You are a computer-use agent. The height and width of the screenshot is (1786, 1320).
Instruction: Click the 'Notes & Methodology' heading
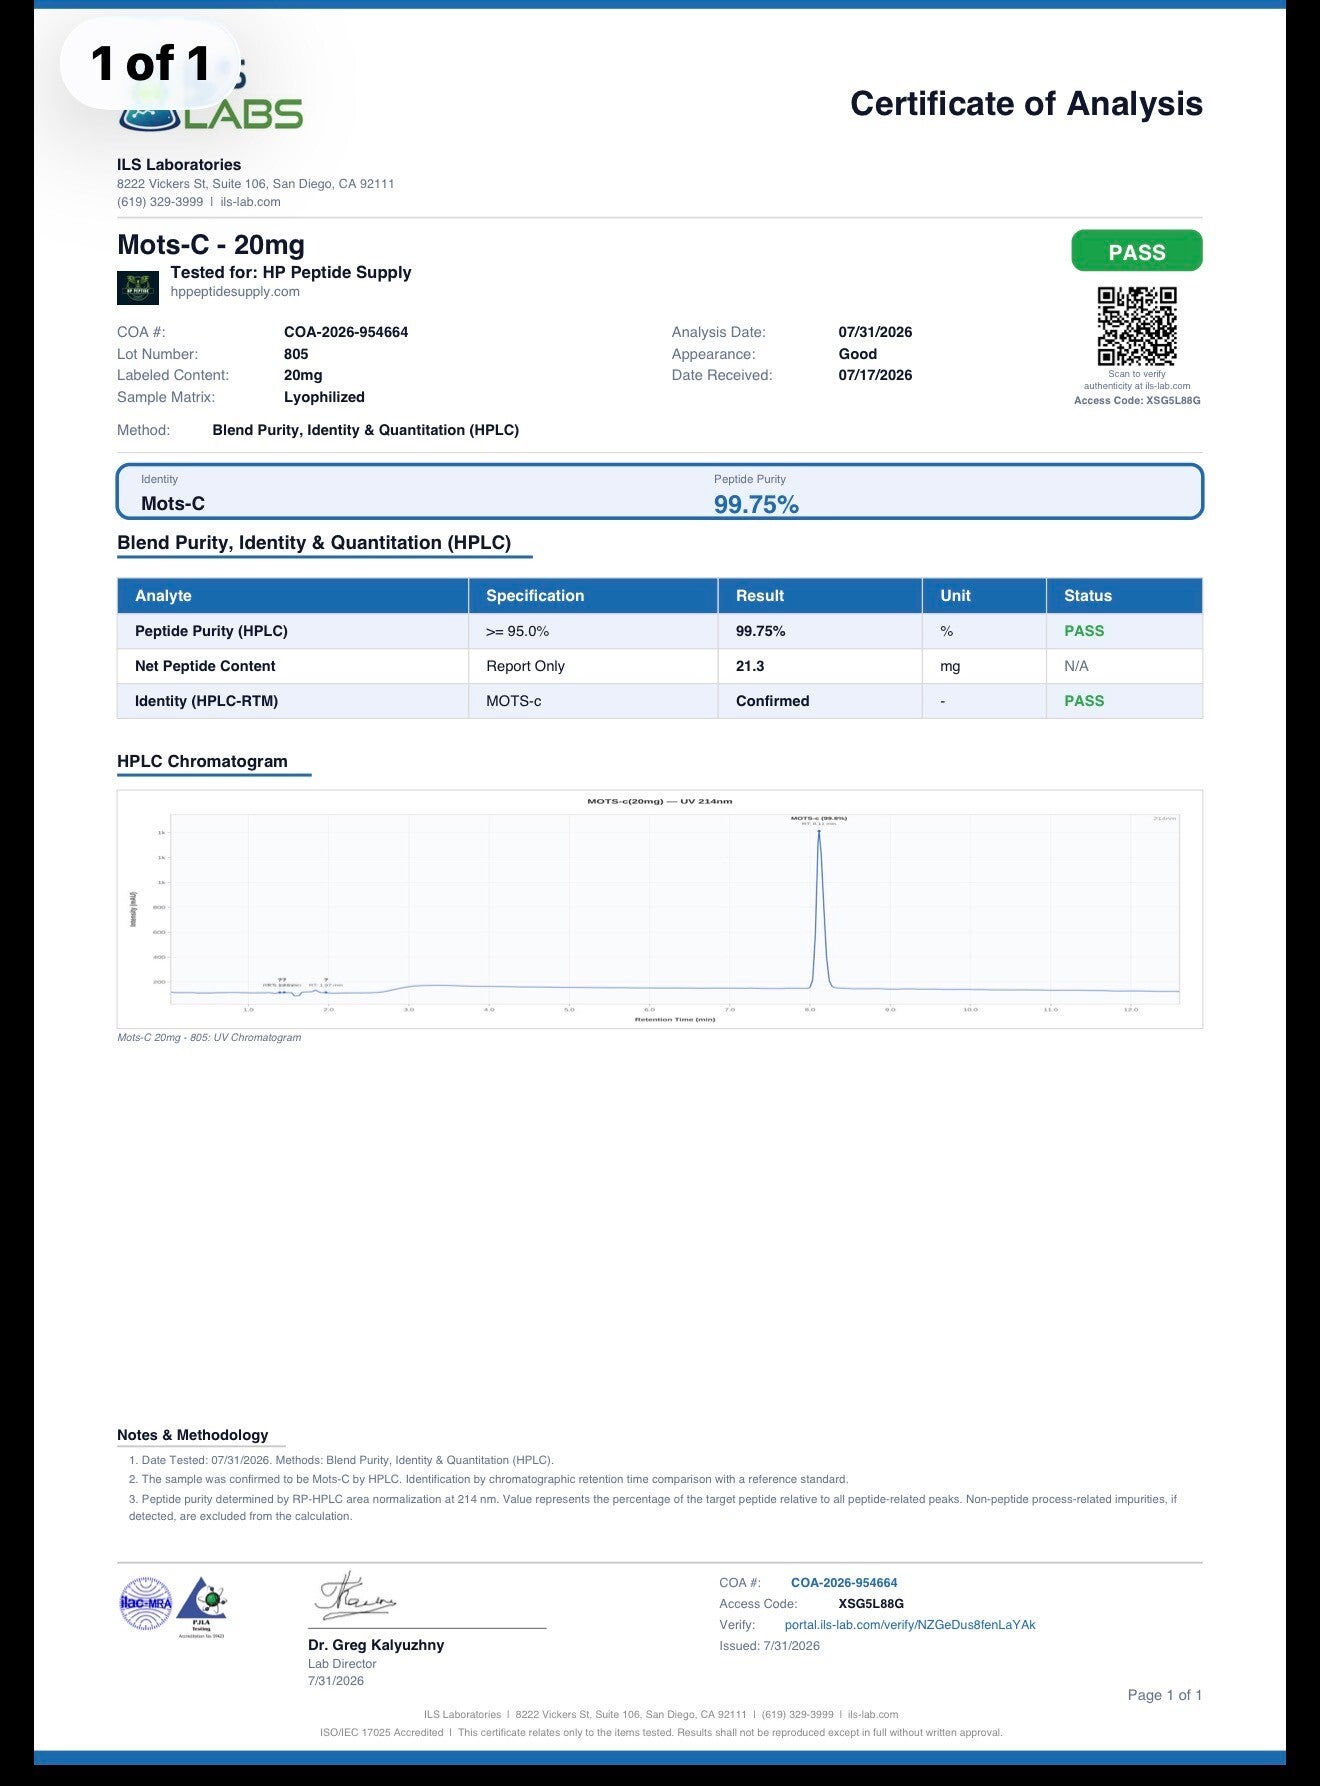pos(193,1435)
